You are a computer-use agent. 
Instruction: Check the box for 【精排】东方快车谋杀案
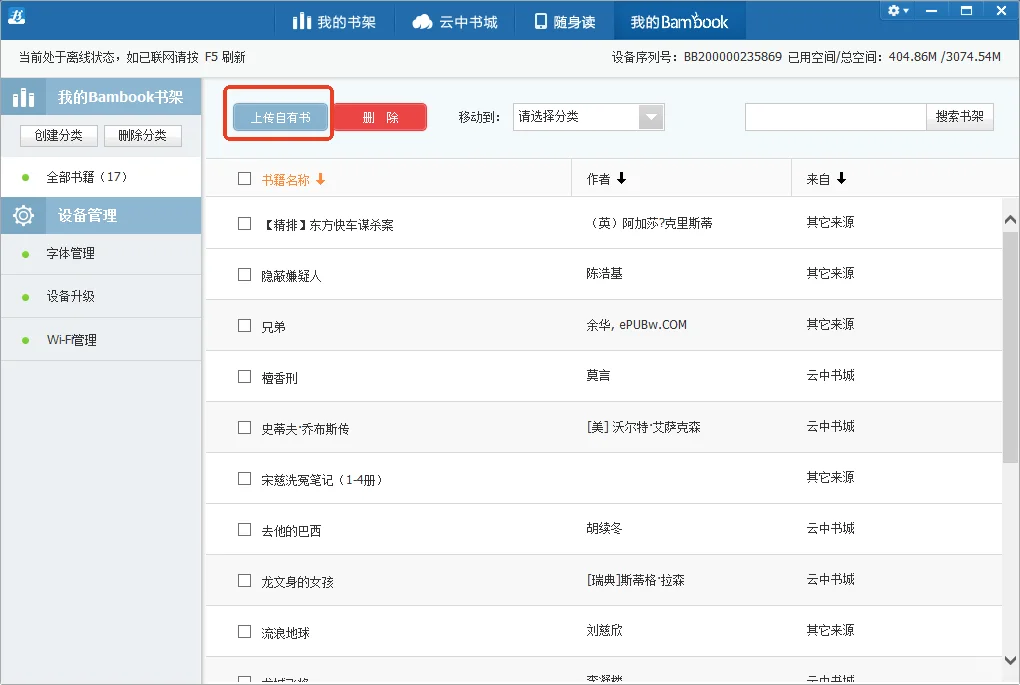(245, 224)
